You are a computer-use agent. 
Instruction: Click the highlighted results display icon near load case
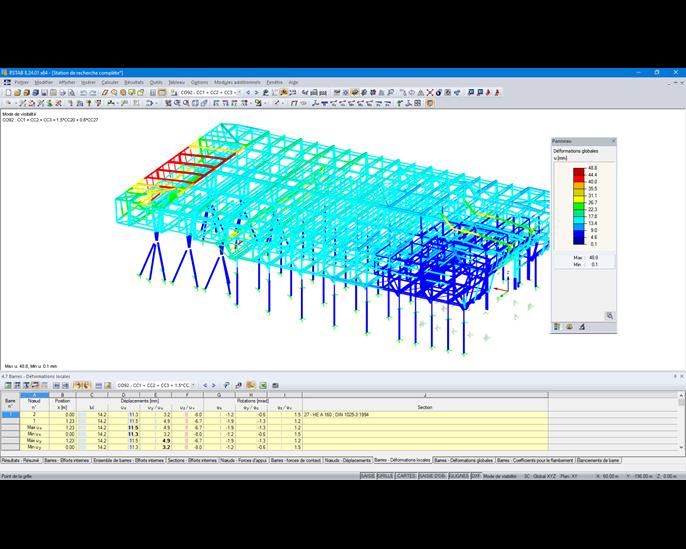tap(284, 92)
